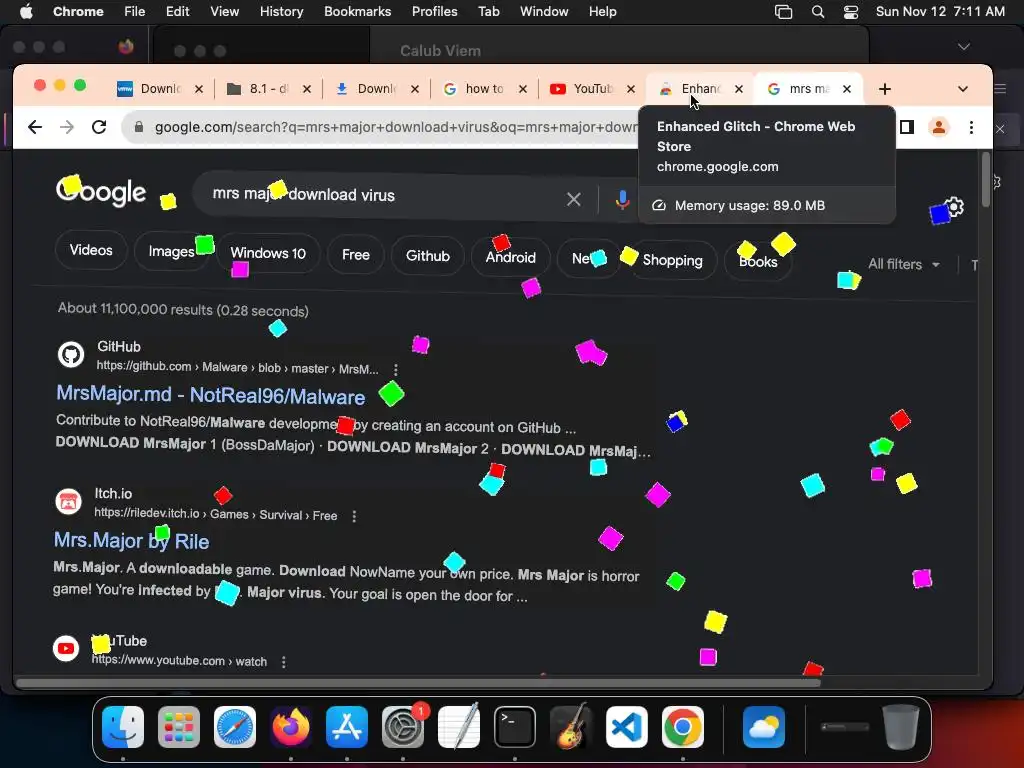
Task: Start voice search with the microphone
Action: tap(622, 200)
